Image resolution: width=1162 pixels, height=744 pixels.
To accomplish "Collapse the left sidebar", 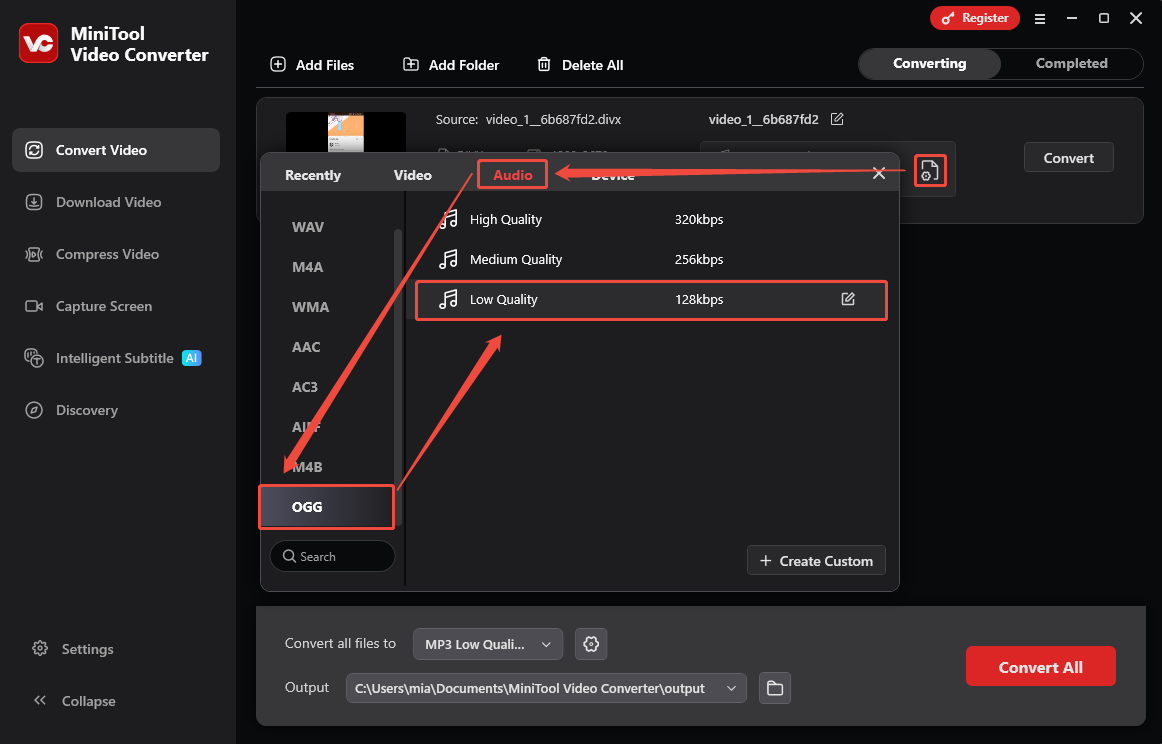I will pyautogui.click(x=86, y=701).
